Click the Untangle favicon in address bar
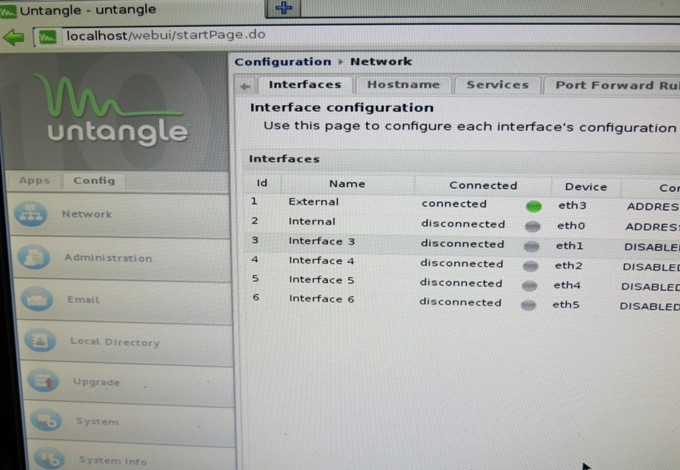This screenshot has height=470, width=680. click(x=48, y=37)
